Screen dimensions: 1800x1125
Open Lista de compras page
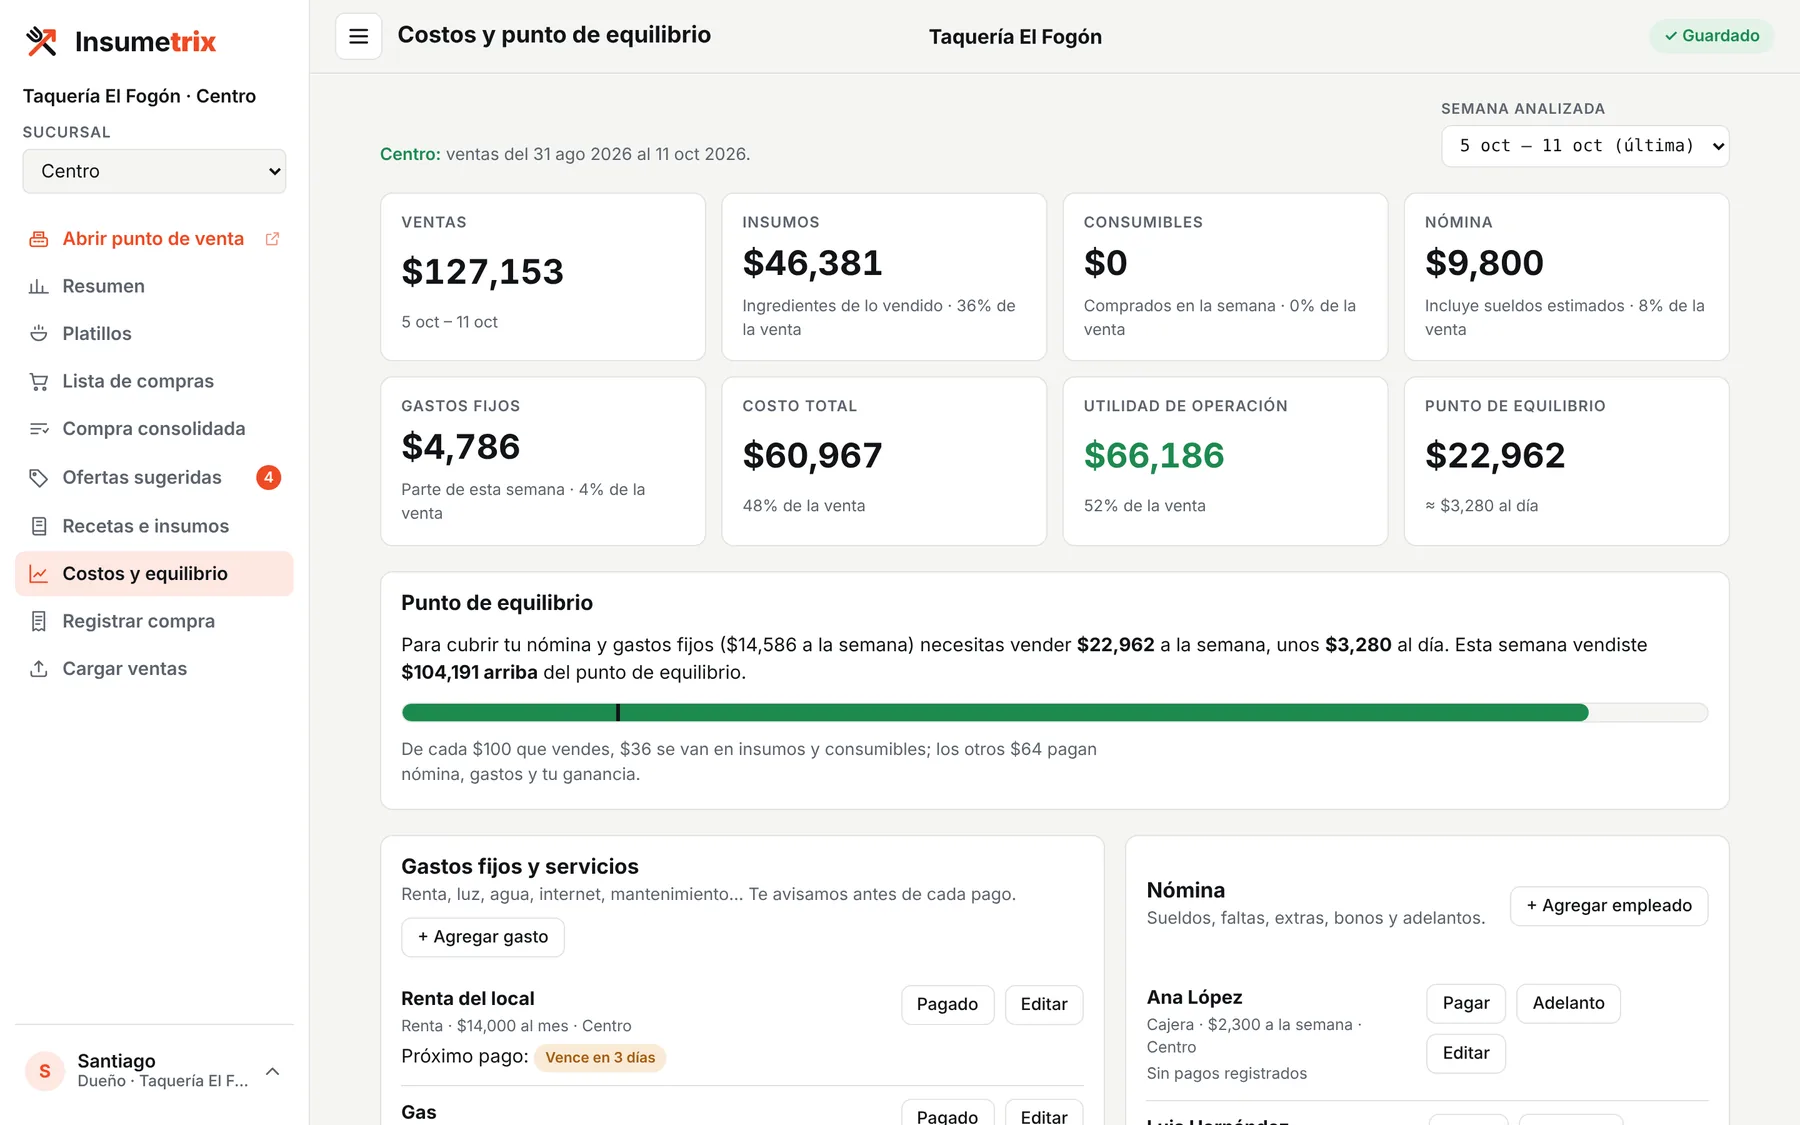154,382
